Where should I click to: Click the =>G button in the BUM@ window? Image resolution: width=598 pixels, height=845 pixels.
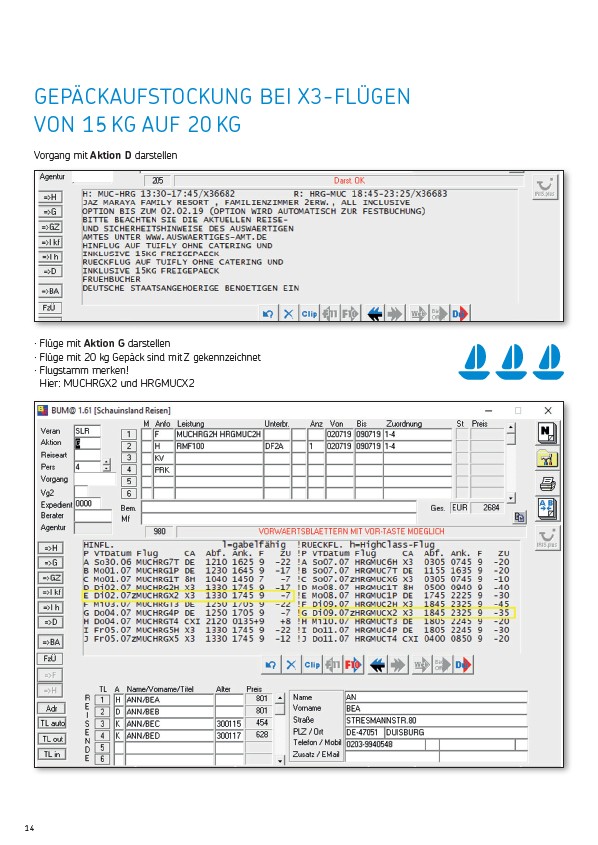coord(51,563)
